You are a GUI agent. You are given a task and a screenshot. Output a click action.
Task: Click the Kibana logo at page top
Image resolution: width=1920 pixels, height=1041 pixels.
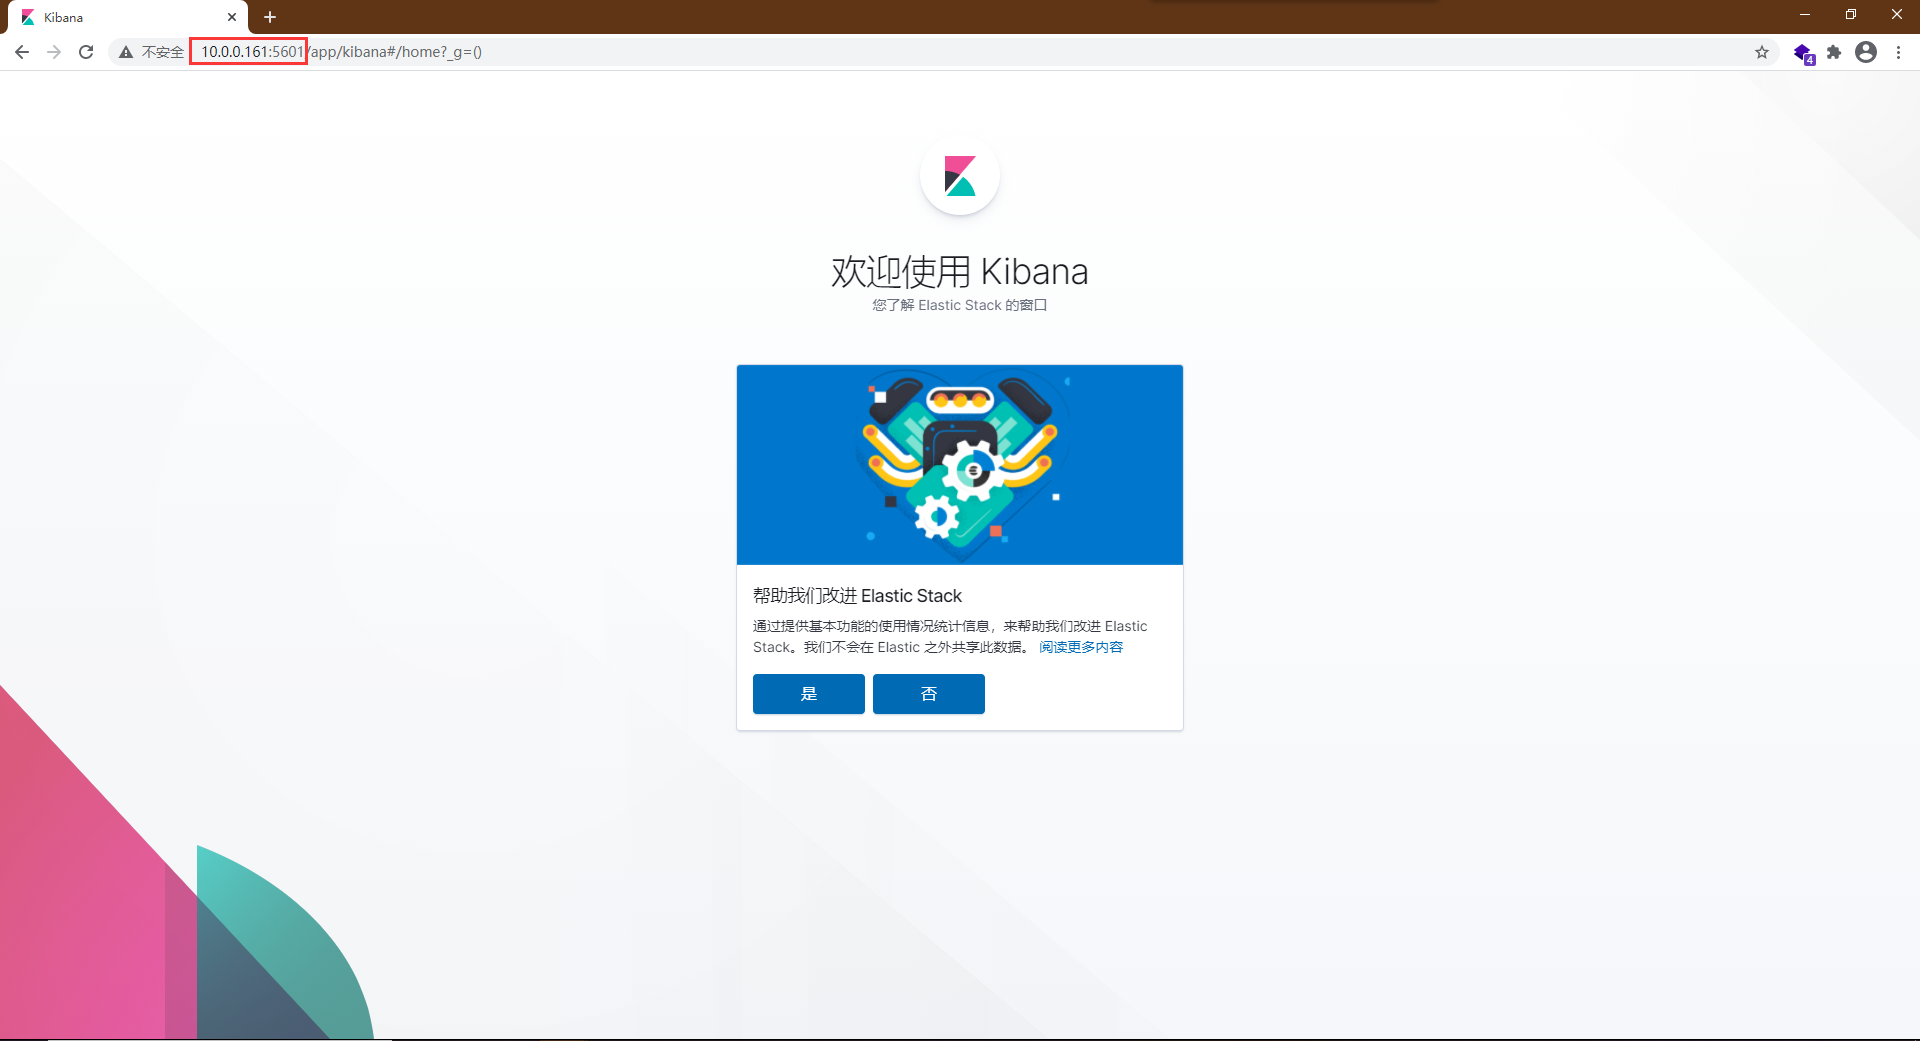[959, 175]
